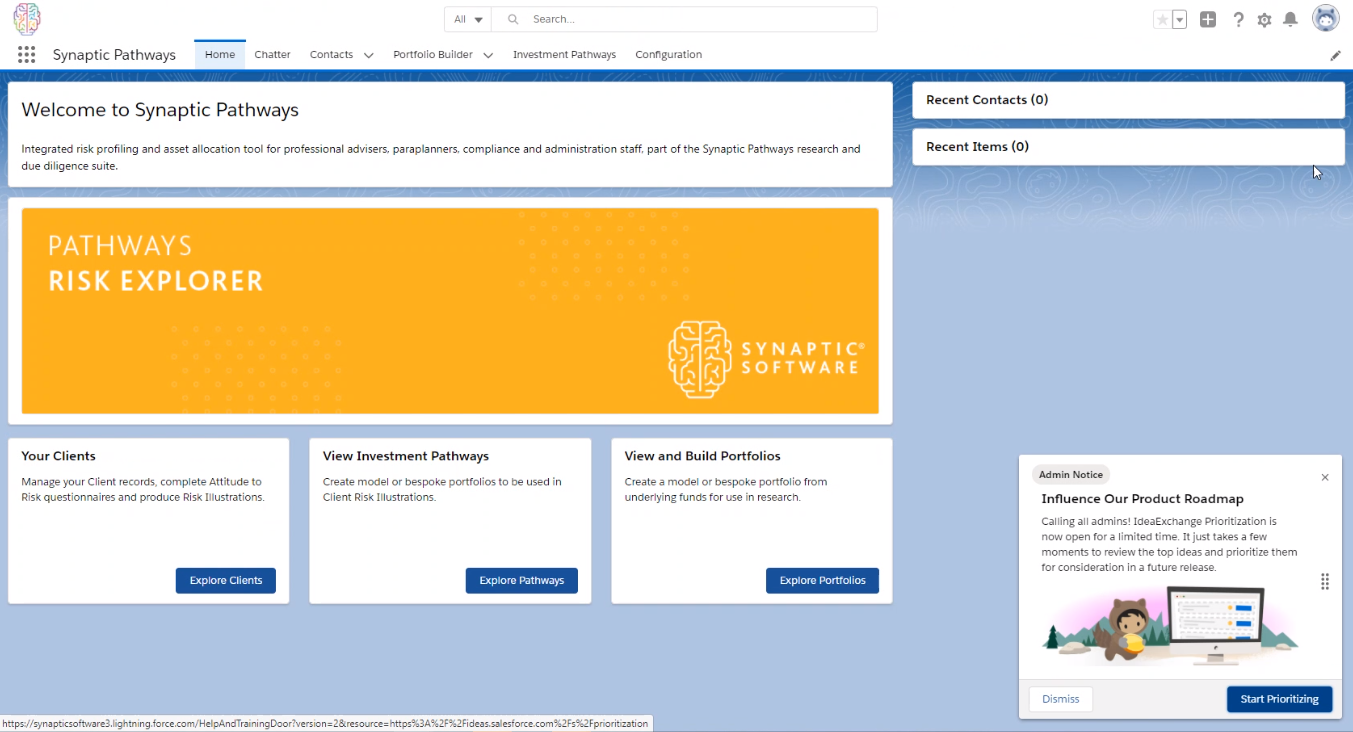Expand the Contacts tab chevron menu
This screenshot has width=1353, height=732.
tap(368, 56)
